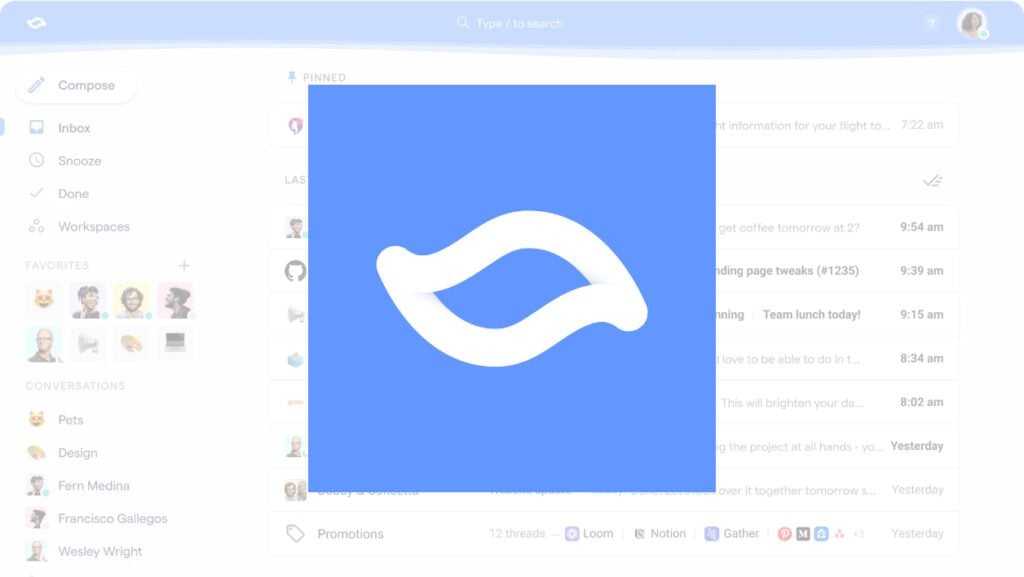
Task: Open the Fern Medina conversation
Action: 78,486
